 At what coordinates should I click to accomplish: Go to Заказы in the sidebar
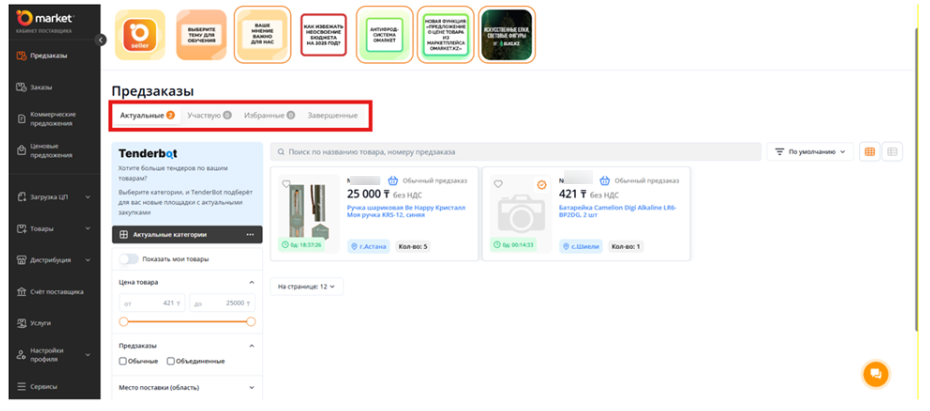(x=40, y=87)
